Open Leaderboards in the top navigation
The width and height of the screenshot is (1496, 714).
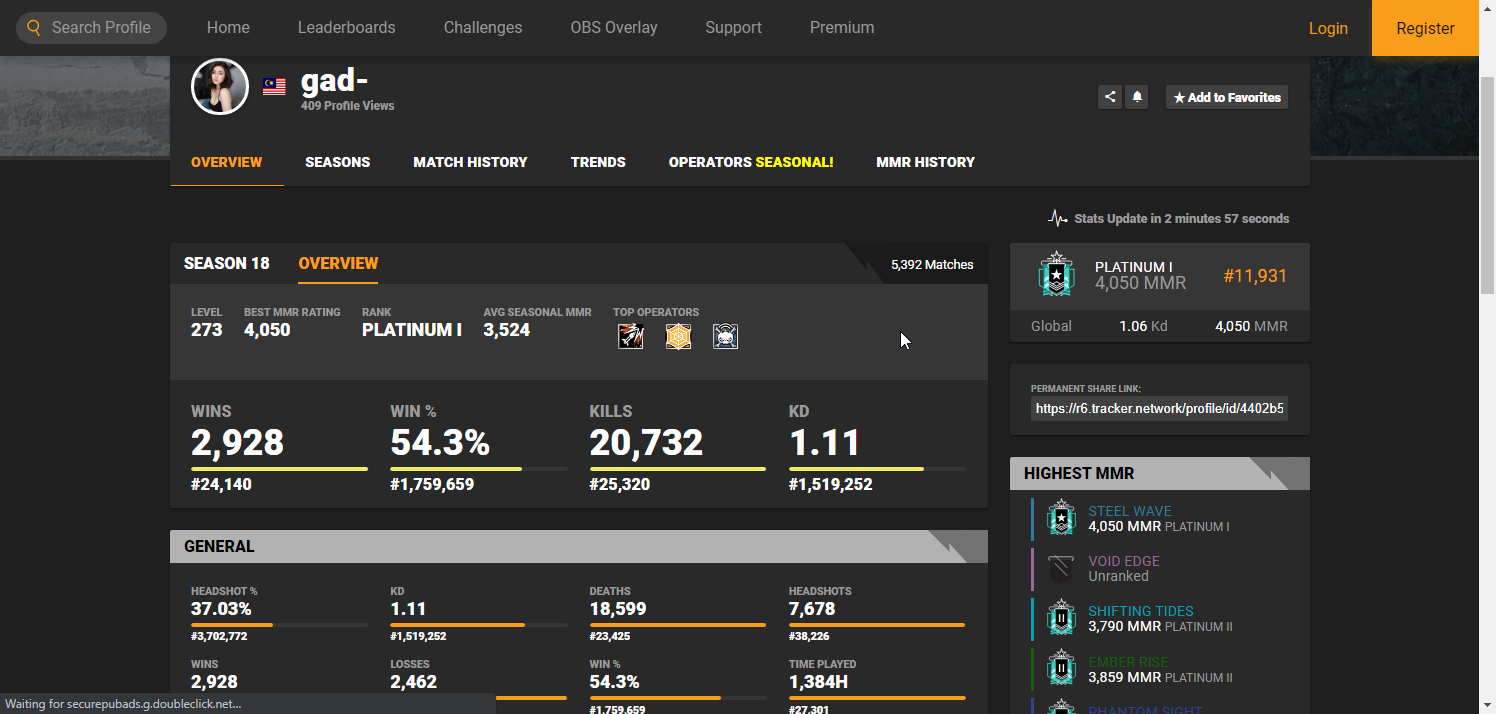click(x=347, y=28)
